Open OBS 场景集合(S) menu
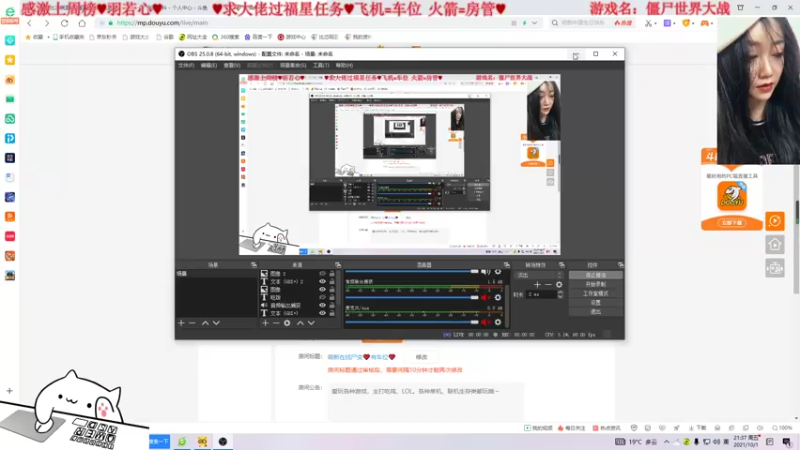 (x=293, y=65)
